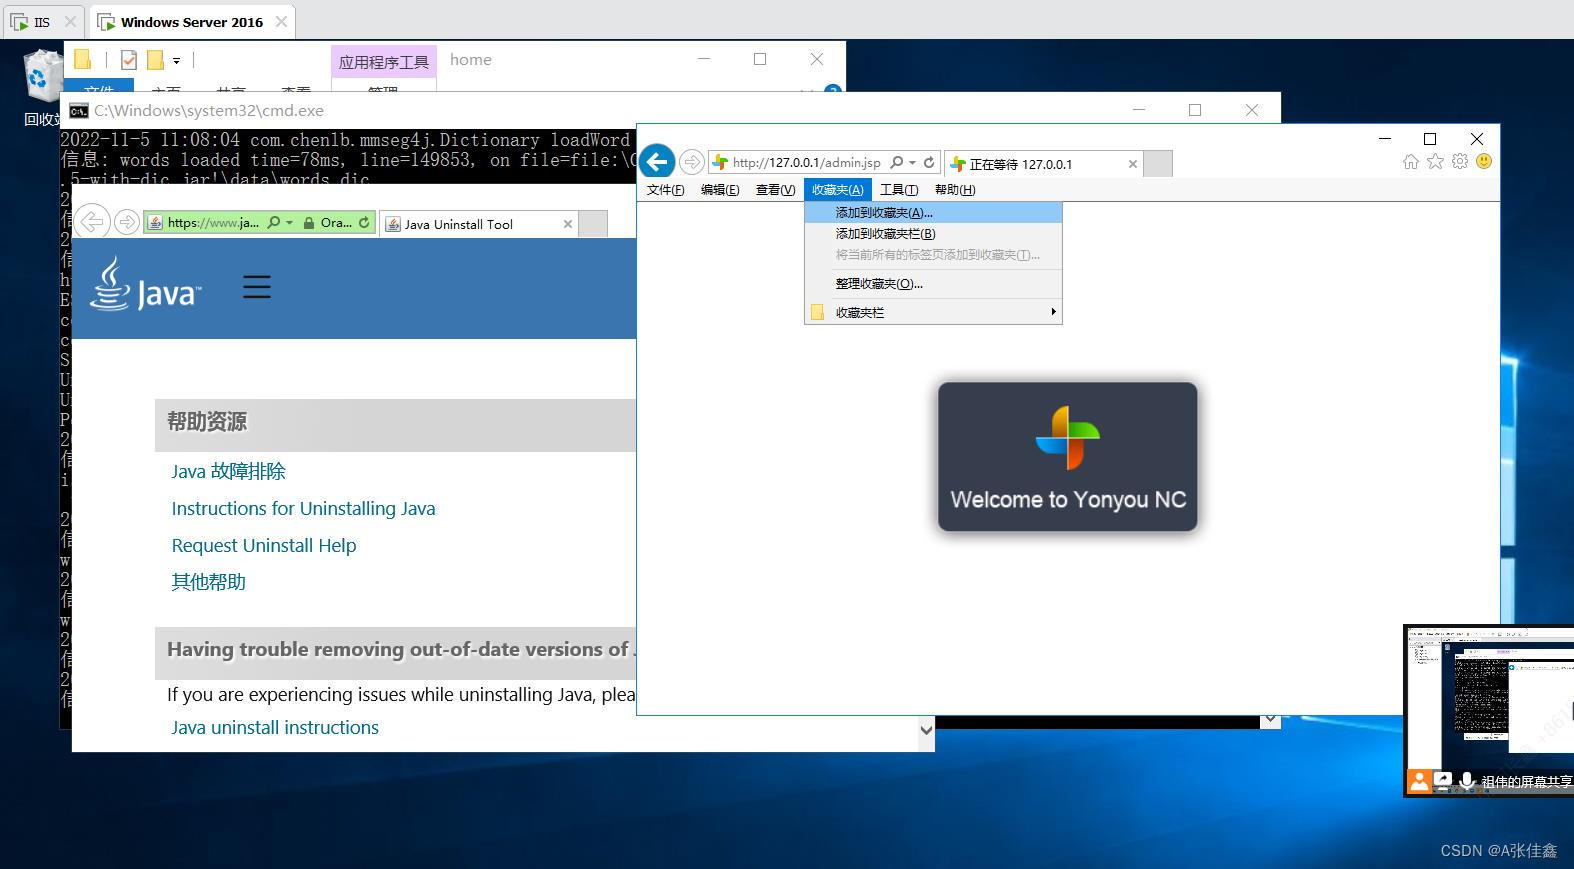
Task: Open the 编辑(E) menu
Action: pyautogui.click(x=720, y=190)
